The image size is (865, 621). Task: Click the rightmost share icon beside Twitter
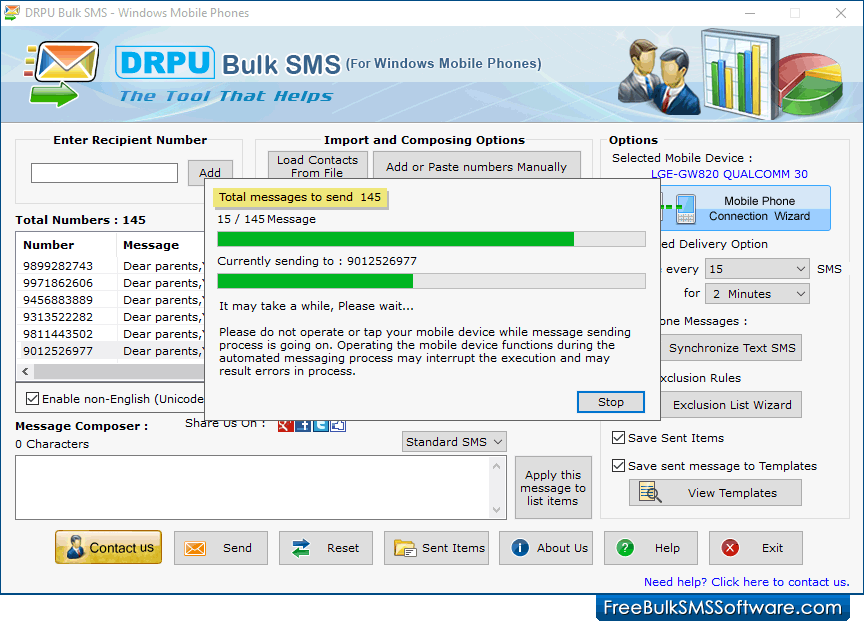click(338, 425)
